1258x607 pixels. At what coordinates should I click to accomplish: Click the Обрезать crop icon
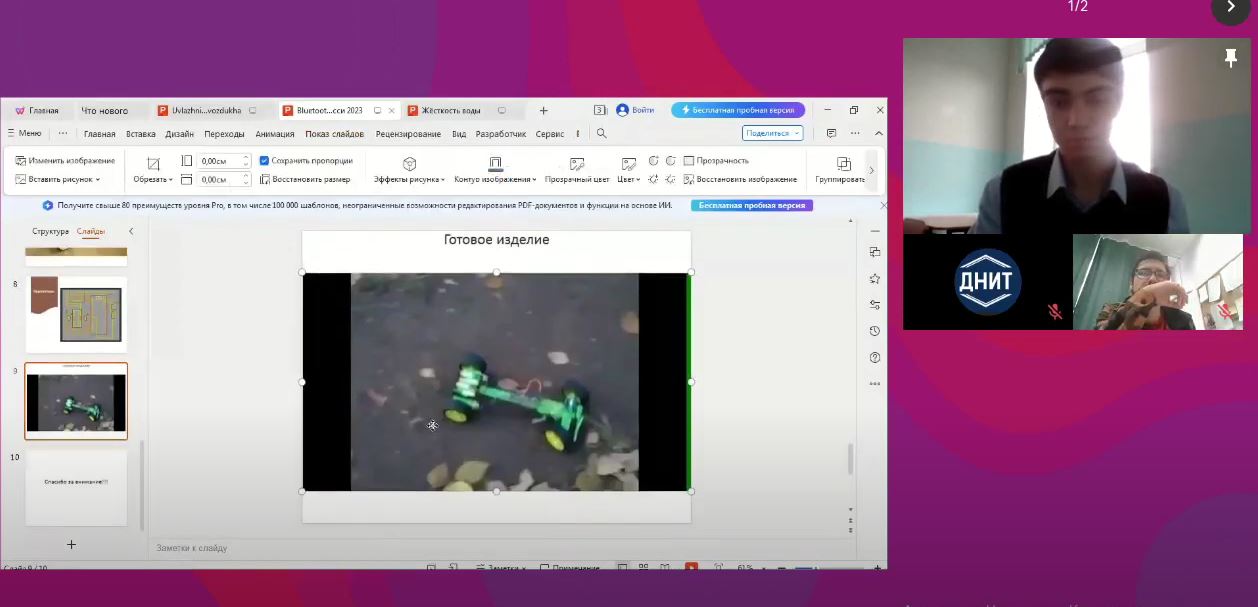pyautogui.click(x=153, y=163)
